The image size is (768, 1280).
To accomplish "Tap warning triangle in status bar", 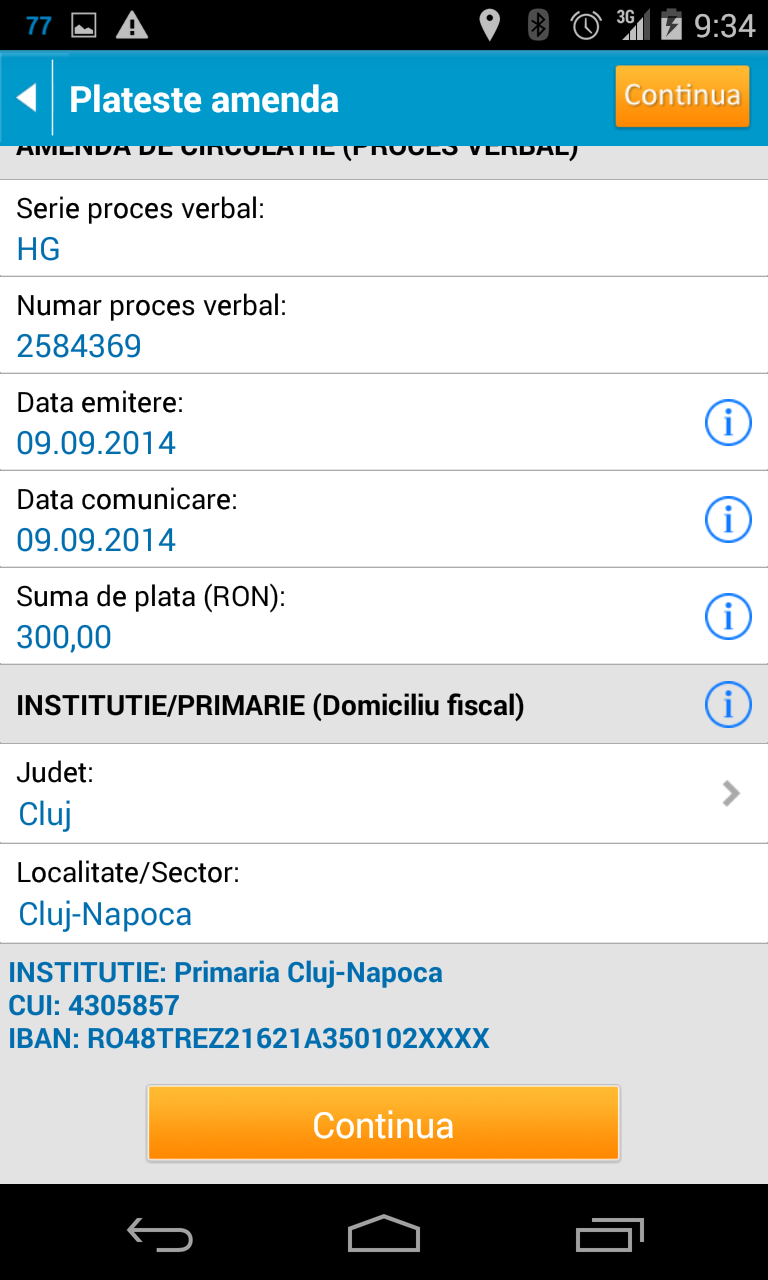I will tap(131, 26).
